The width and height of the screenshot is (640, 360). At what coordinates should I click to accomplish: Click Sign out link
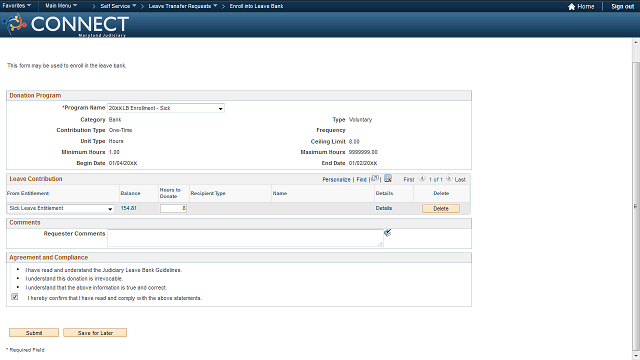tap(622, 7)
